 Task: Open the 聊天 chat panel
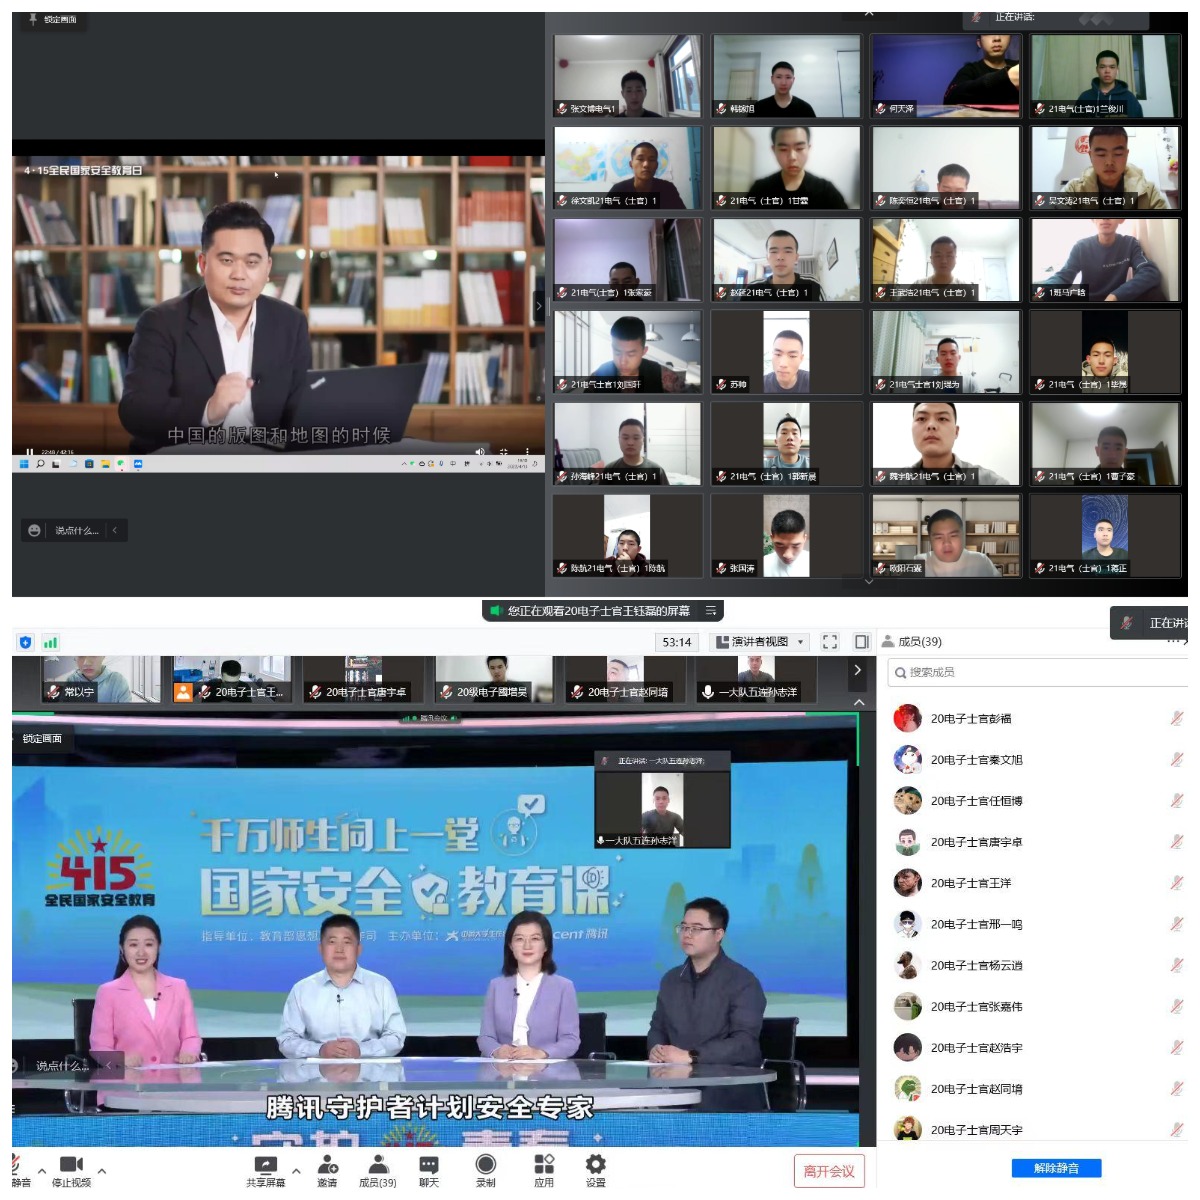click(x=428, y=1170)
